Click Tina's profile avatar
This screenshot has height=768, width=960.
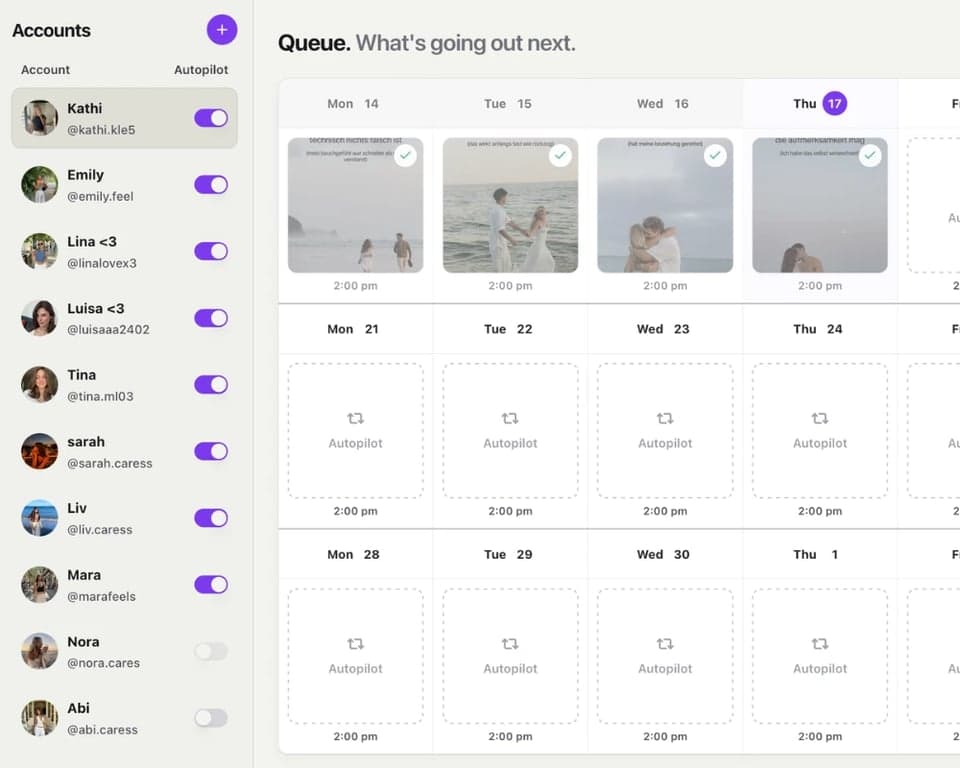[40, 385]
